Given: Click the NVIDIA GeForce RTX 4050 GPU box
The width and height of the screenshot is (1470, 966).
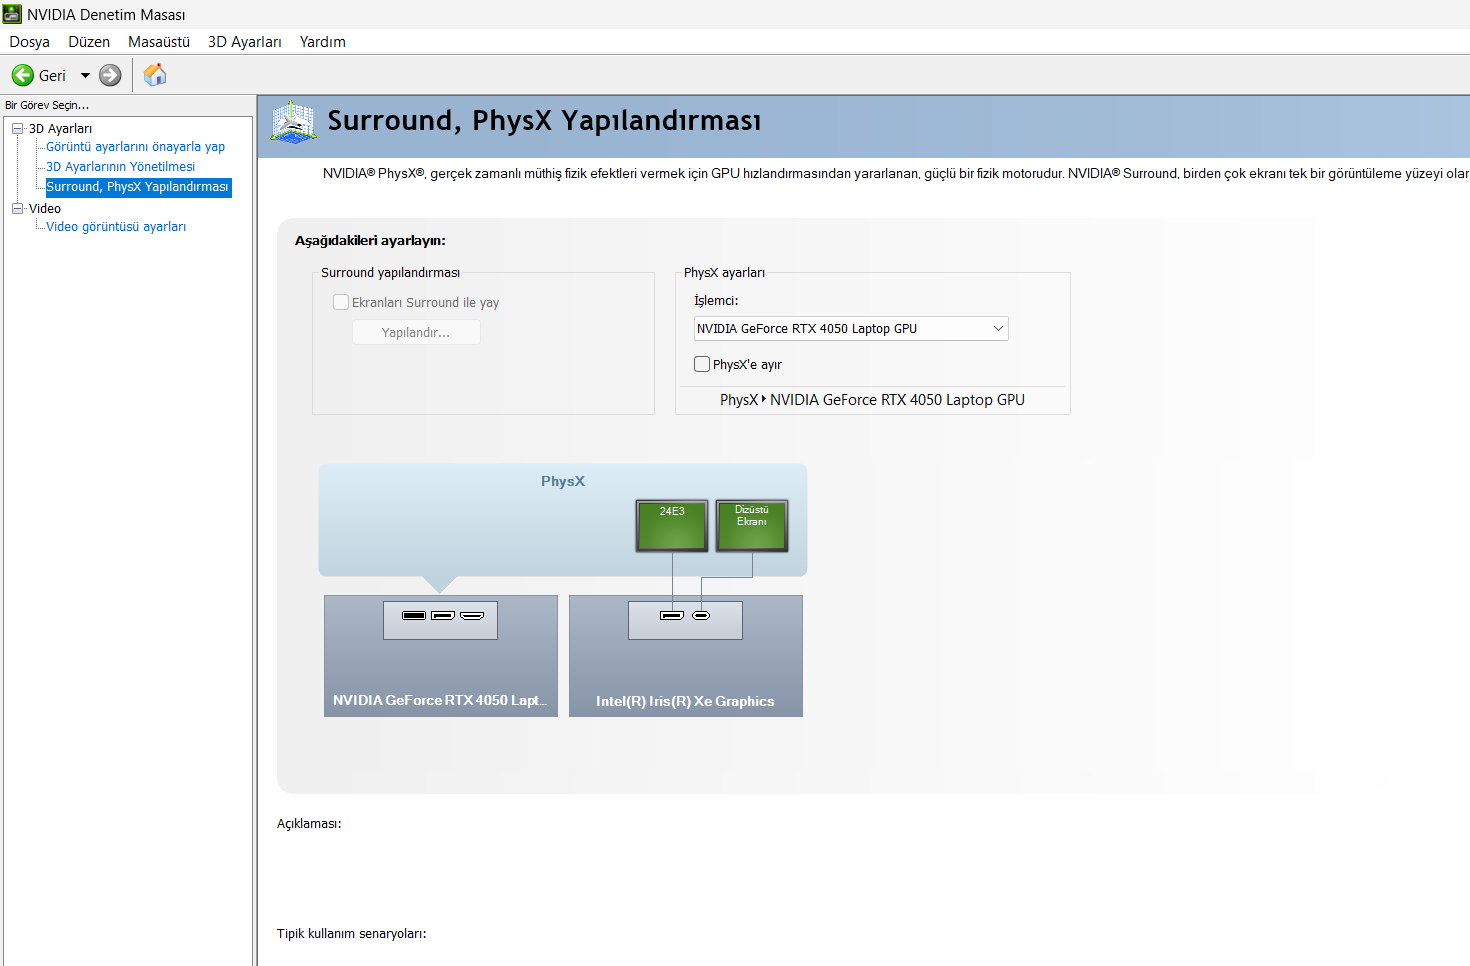Looking at the screenshot, I should (x=441, y=656).
